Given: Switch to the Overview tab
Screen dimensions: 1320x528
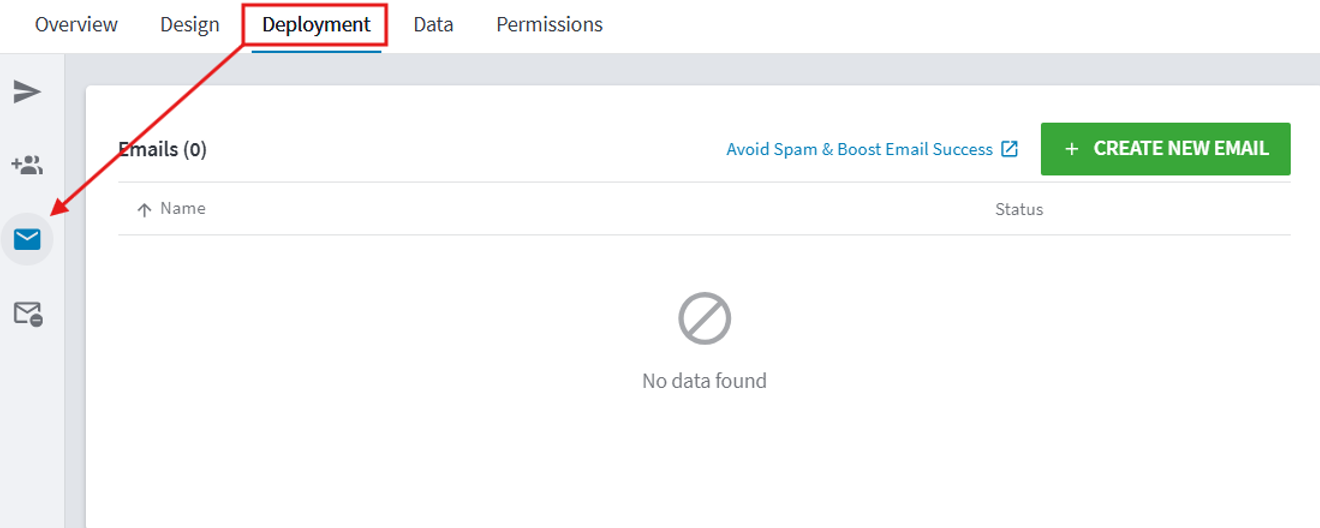Looking at the screenshot, I should click(76, 24).
